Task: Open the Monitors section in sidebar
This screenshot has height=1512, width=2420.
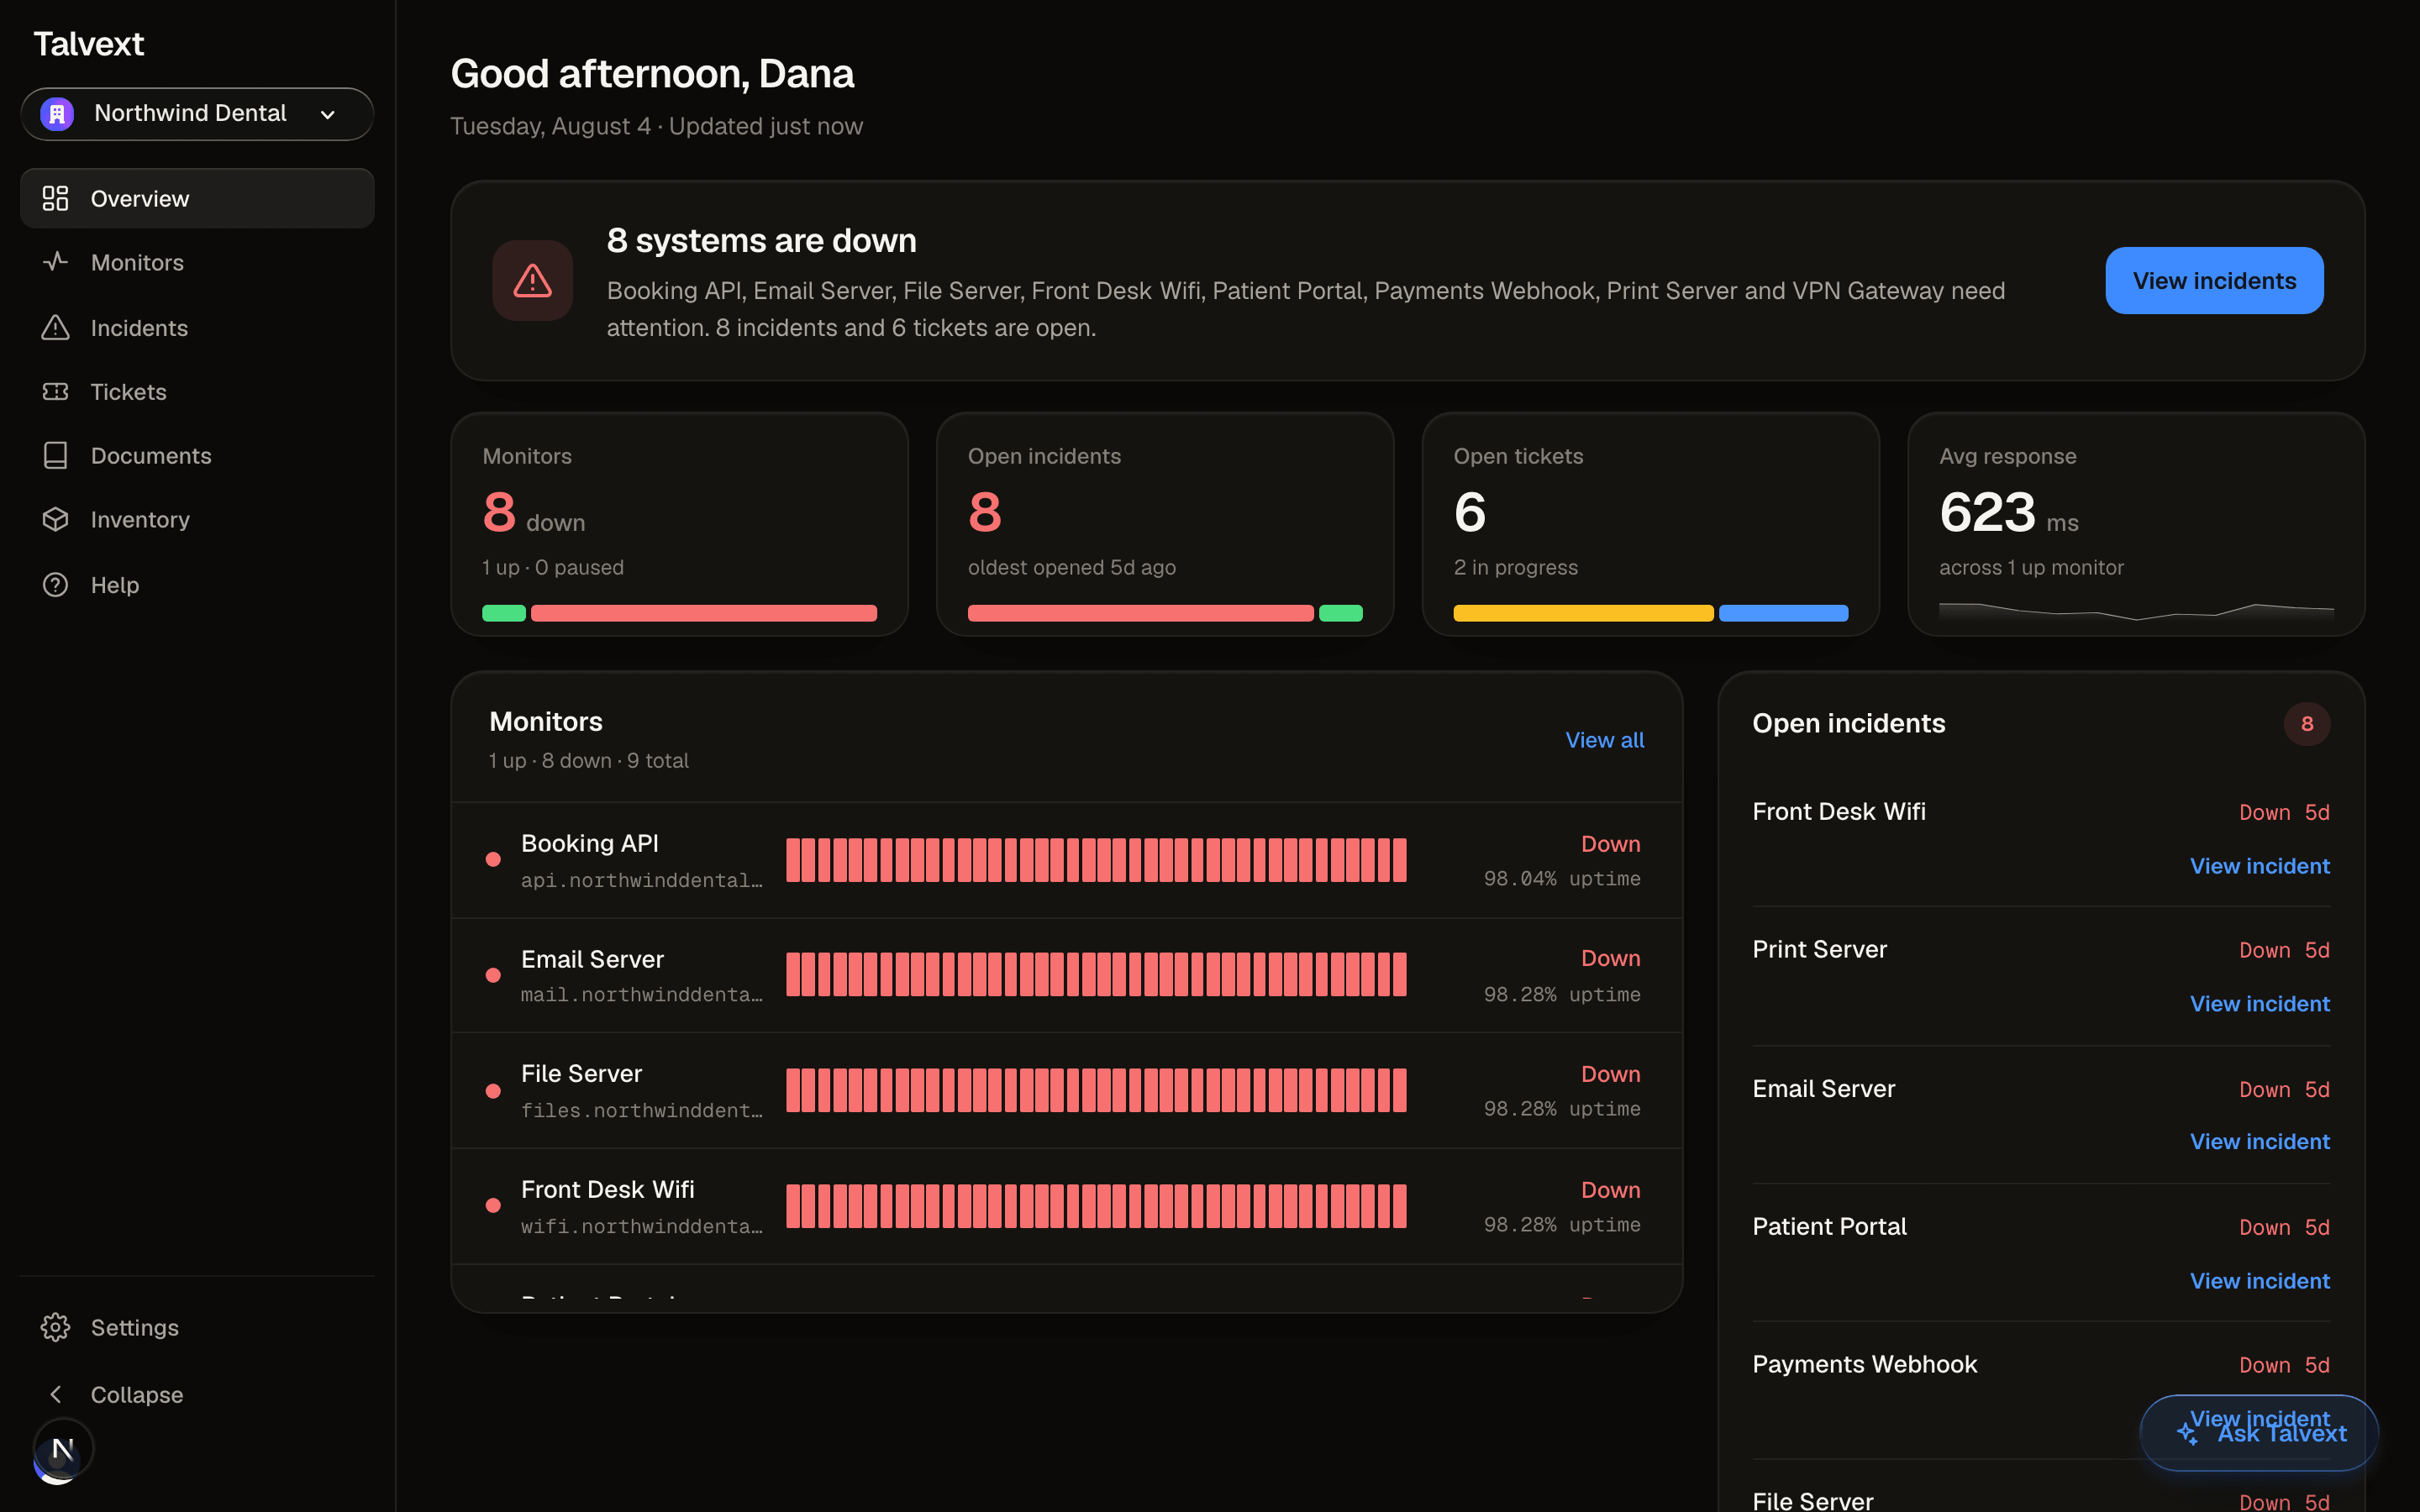Action: pyautogui.click(x=197, y=262)
